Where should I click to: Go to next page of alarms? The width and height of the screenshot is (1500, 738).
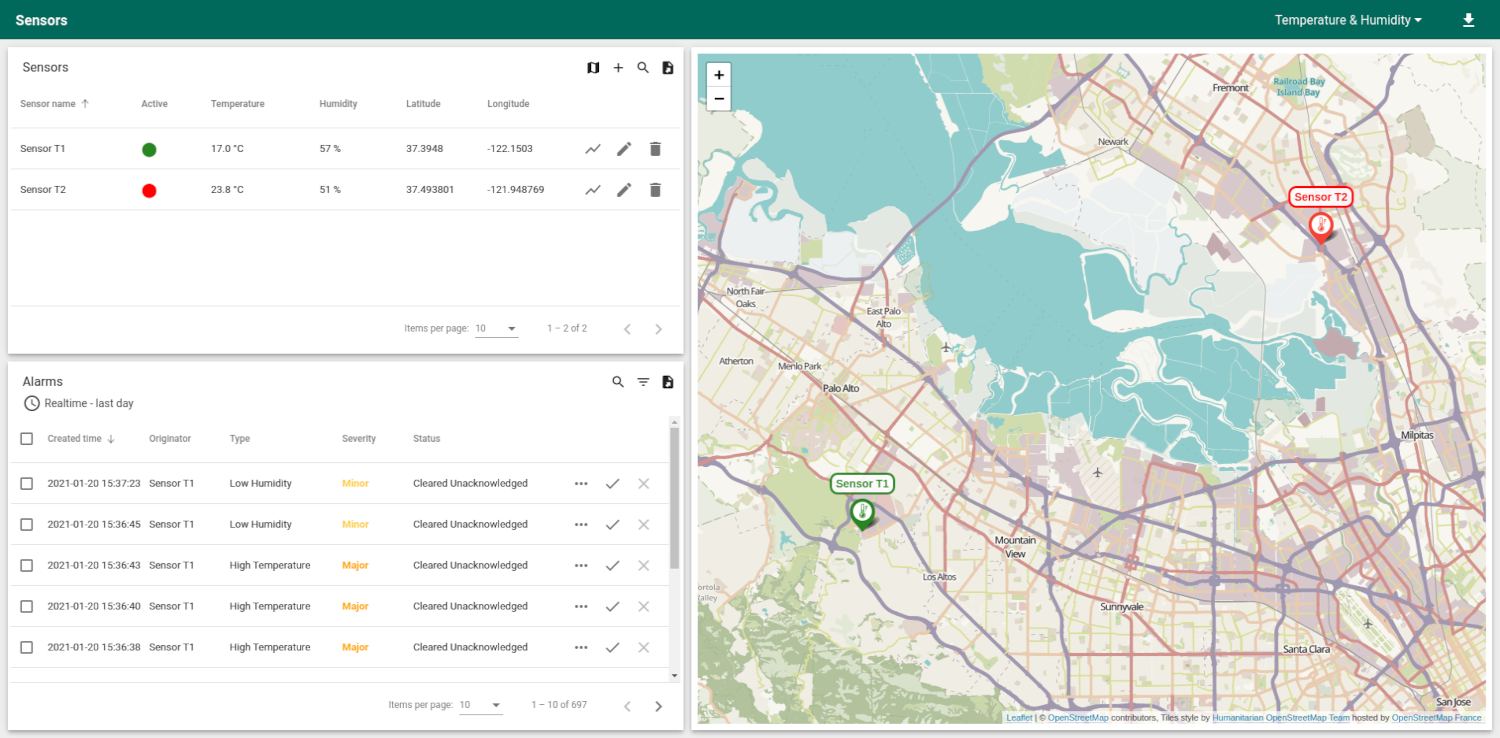point(658,705)
